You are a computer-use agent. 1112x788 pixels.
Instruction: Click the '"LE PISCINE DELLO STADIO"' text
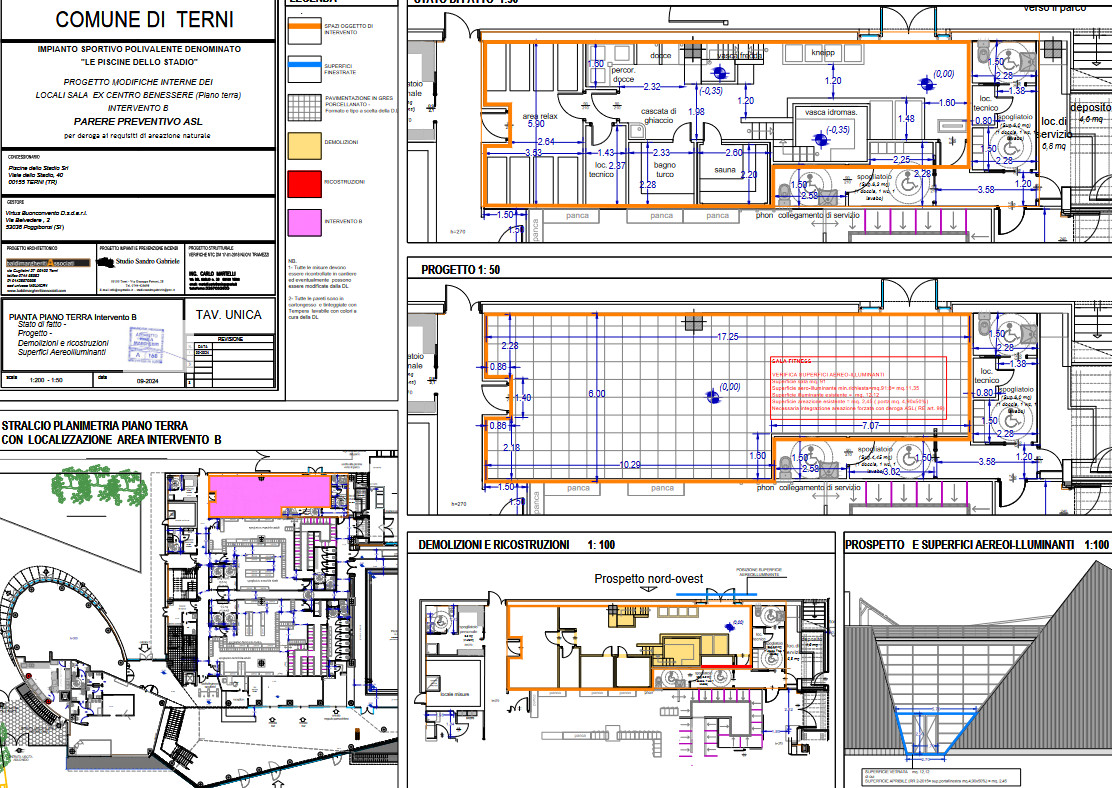tap(139, 62)
